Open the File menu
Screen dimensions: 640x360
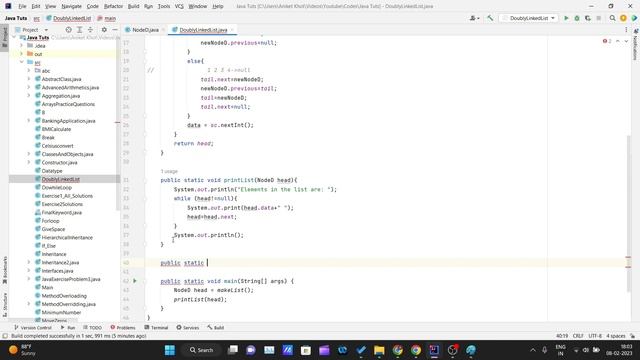22,6
